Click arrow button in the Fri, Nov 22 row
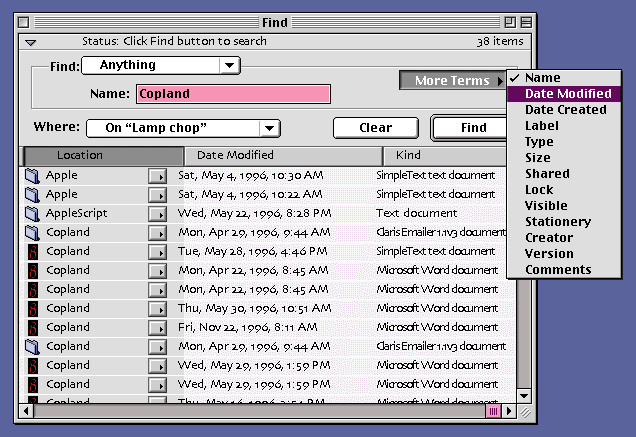The width and height of the screenshot is (636, 437). click(x=157, y=327)
